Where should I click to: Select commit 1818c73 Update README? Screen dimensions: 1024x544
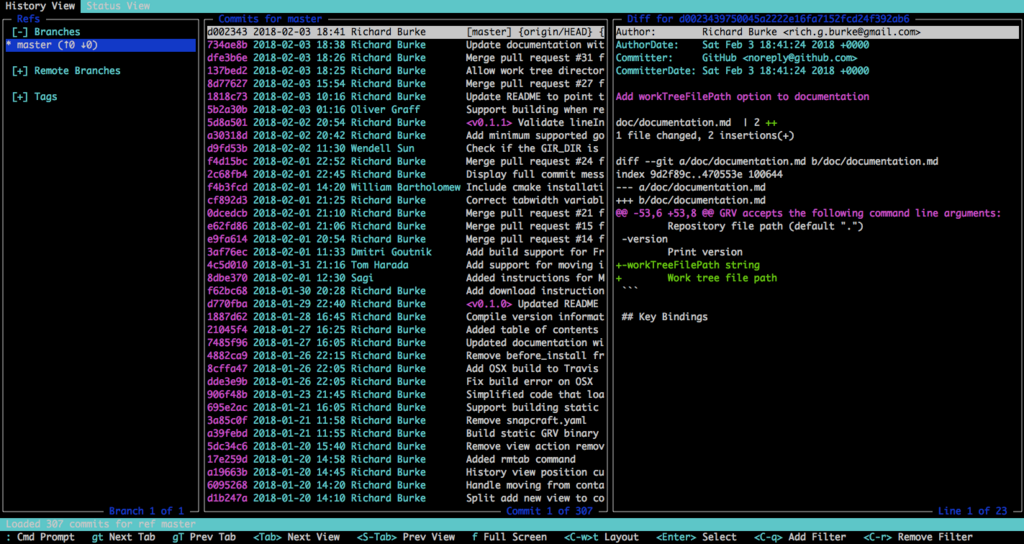pyautogui.click(x=406, y=97)
